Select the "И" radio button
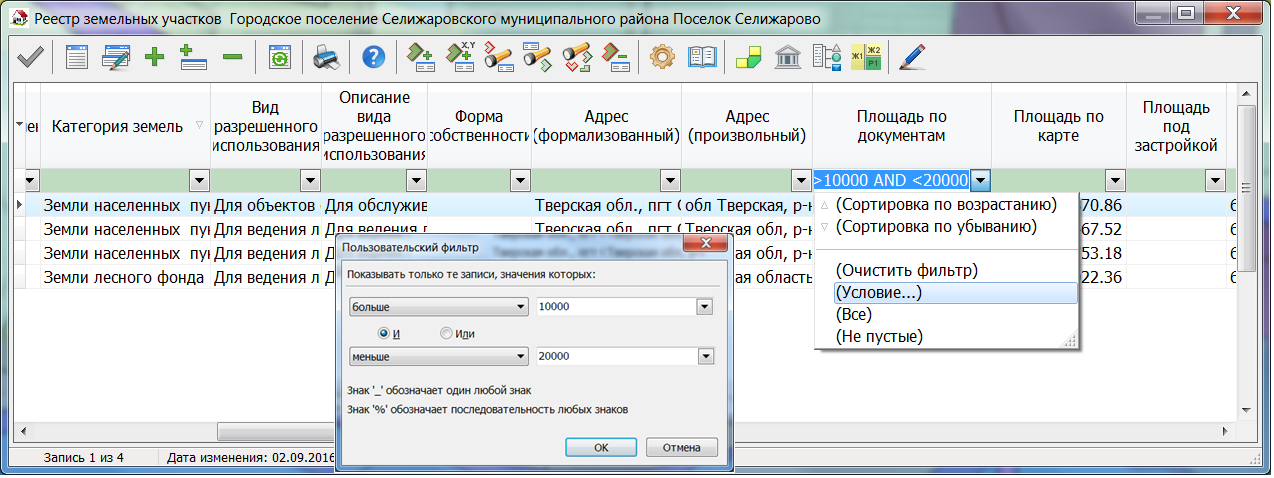Viewport: 1274px width, 478px height. coord(383,333)
